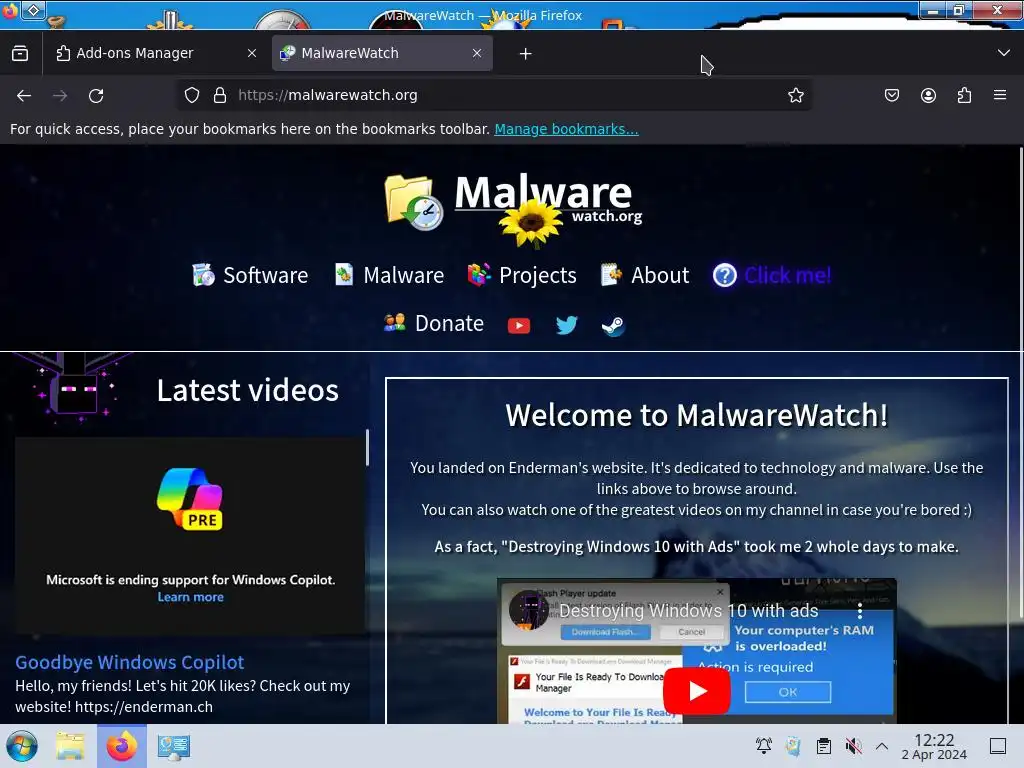Expand the list all tabs chevron

(x=1004, y=53)
